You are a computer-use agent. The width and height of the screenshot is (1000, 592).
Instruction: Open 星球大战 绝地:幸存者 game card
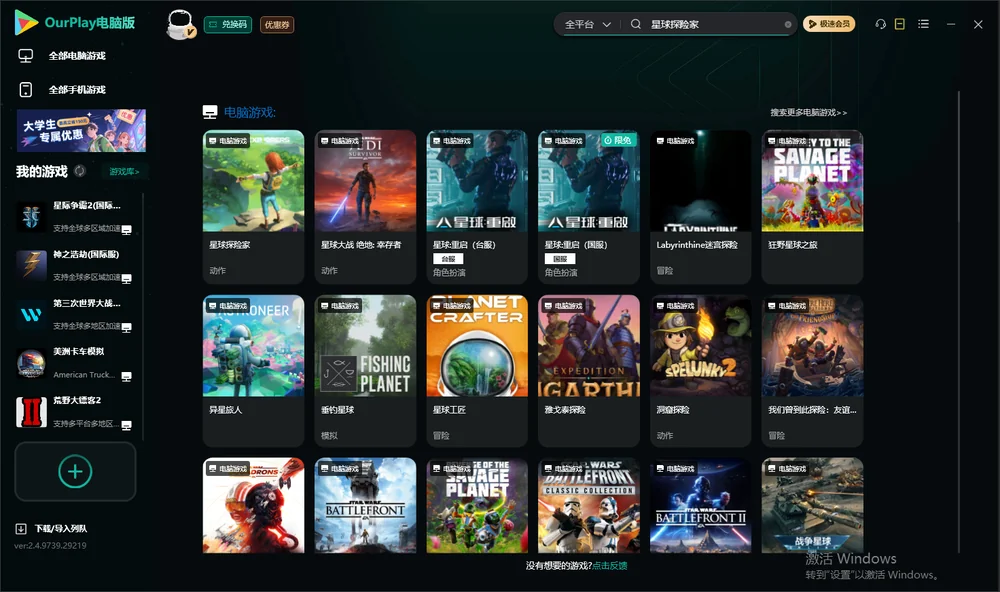tap(365, 207)
